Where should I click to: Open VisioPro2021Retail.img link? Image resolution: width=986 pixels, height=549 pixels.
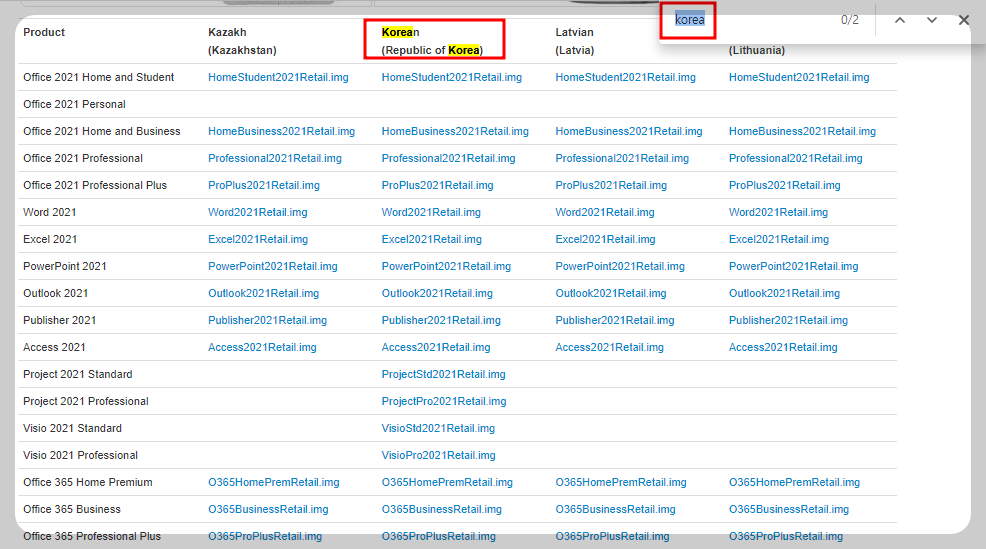pos(438,456)
